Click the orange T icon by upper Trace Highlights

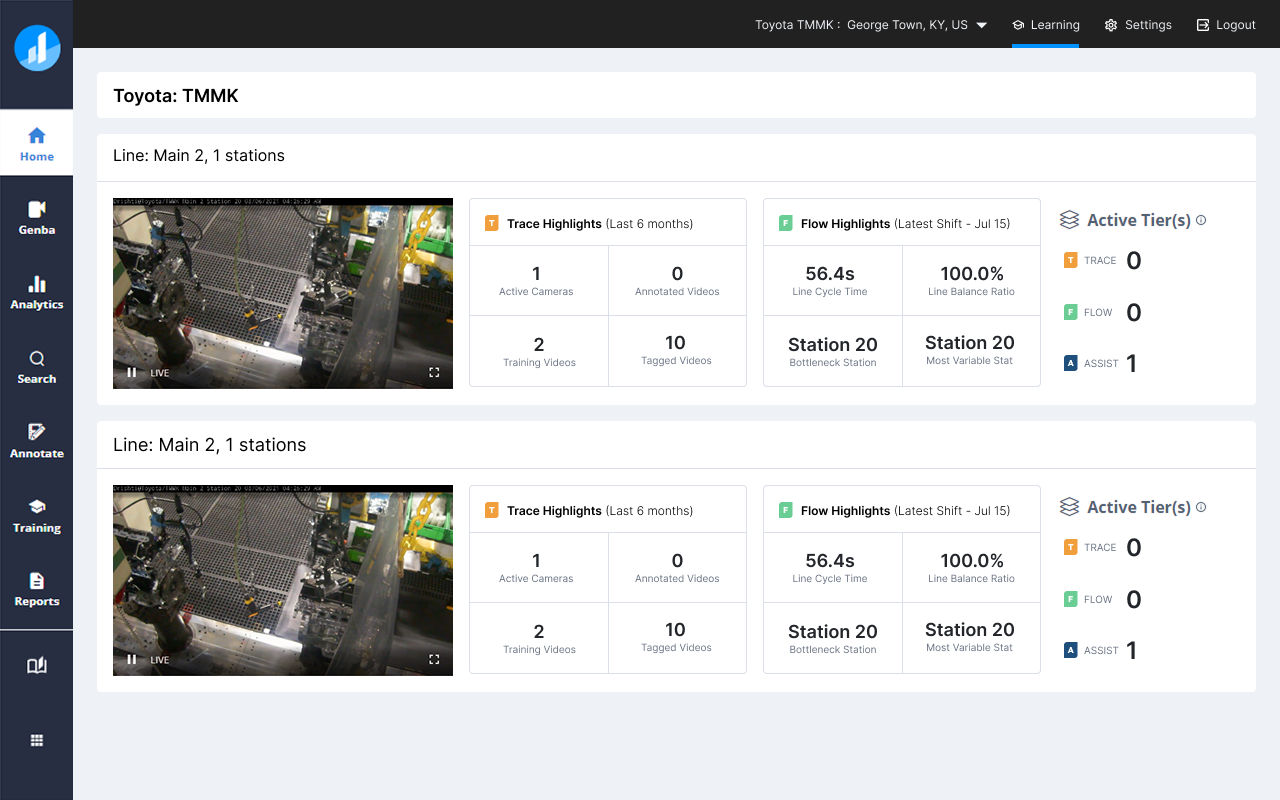pyautogui.click(x=492, y=224)
